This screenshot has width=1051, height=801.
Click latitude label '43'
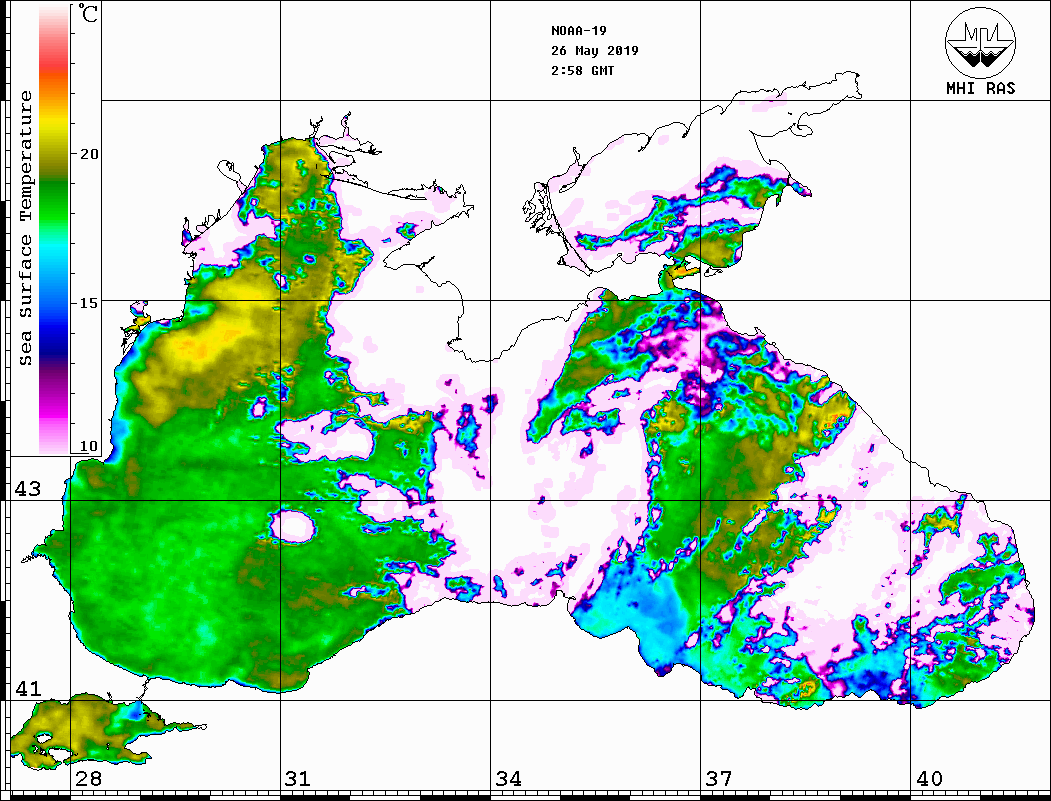(28, 489)
